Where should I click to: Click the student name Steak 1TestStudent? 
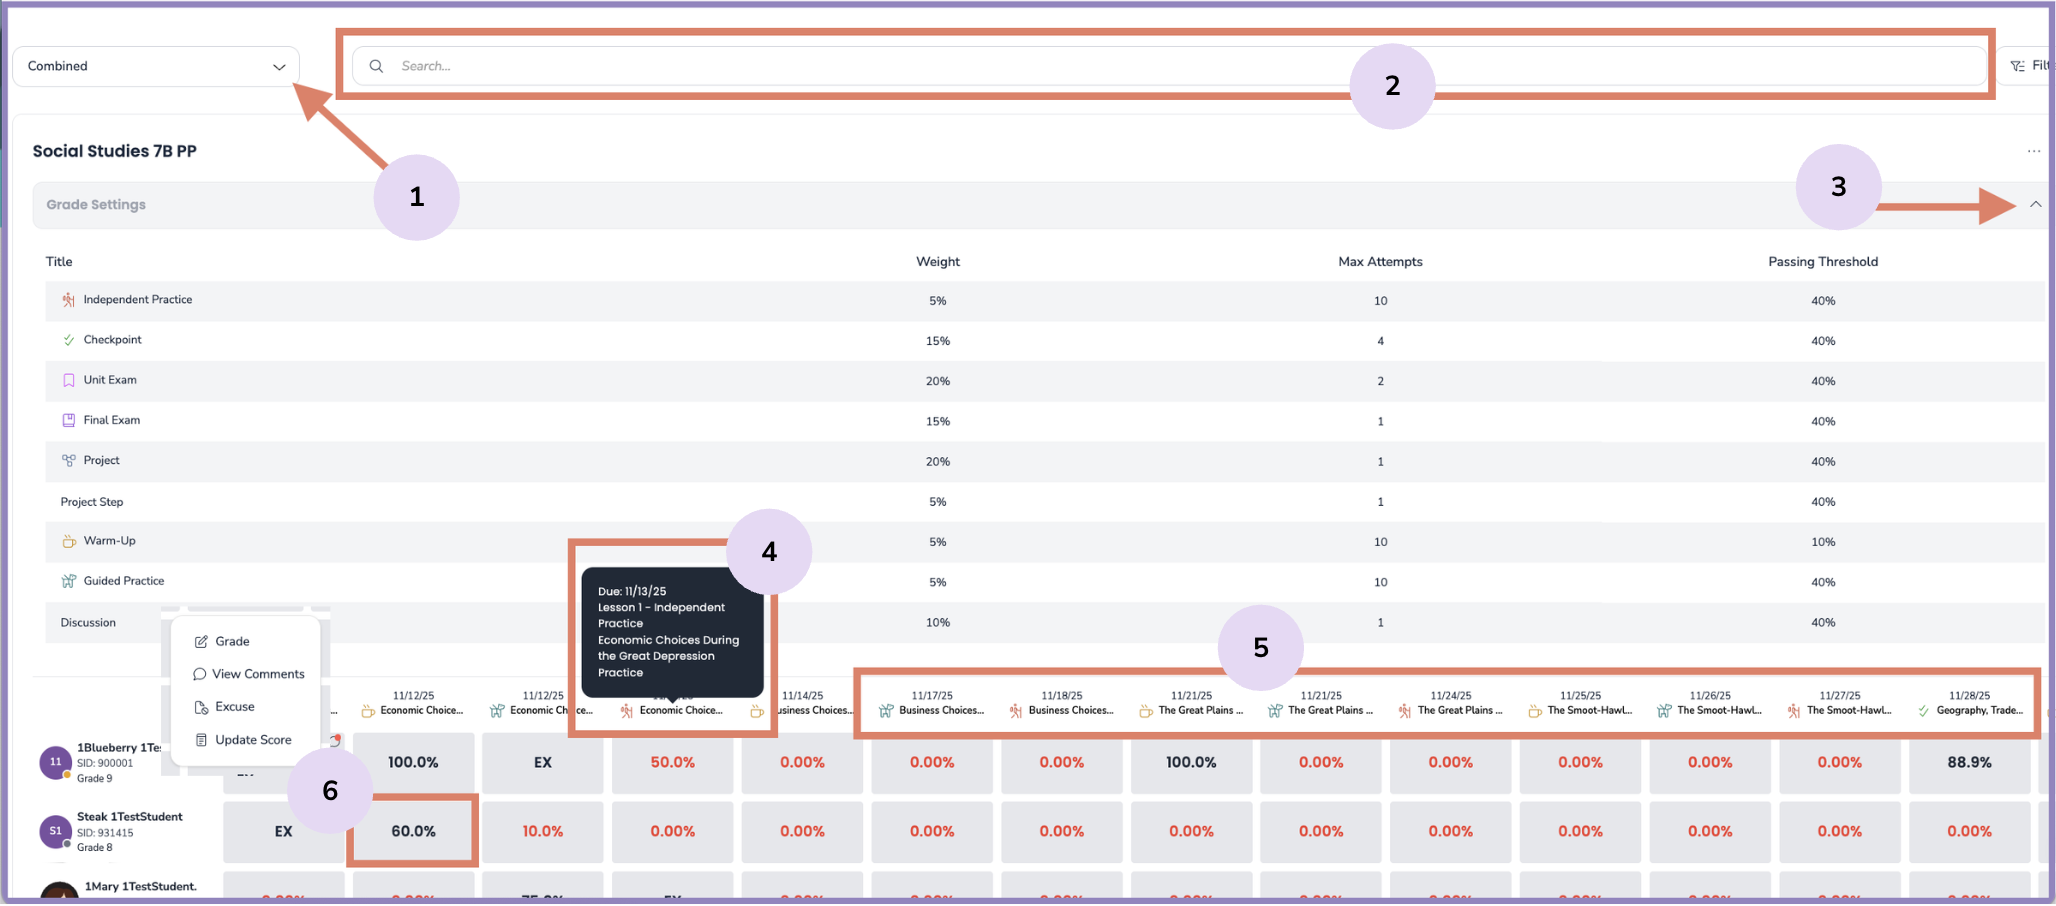tap(128, 816)
